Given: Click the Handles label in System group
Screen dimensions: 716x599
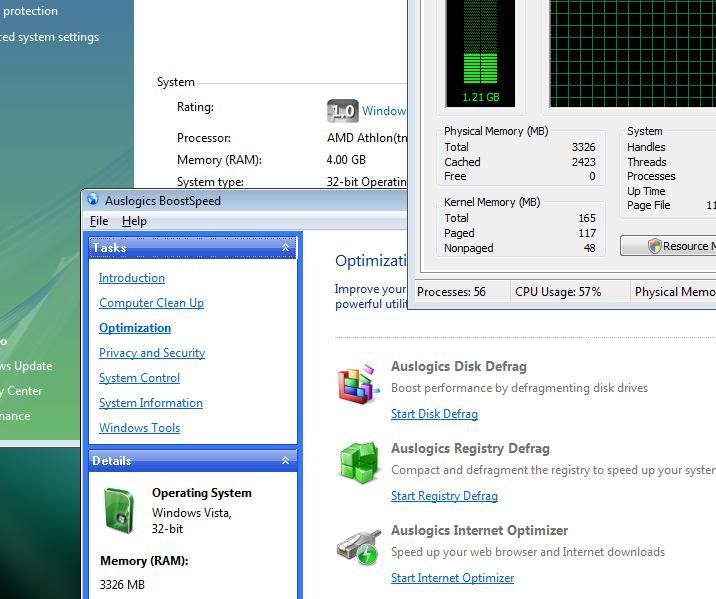Looking at the screenshot, I should [646, 147].
